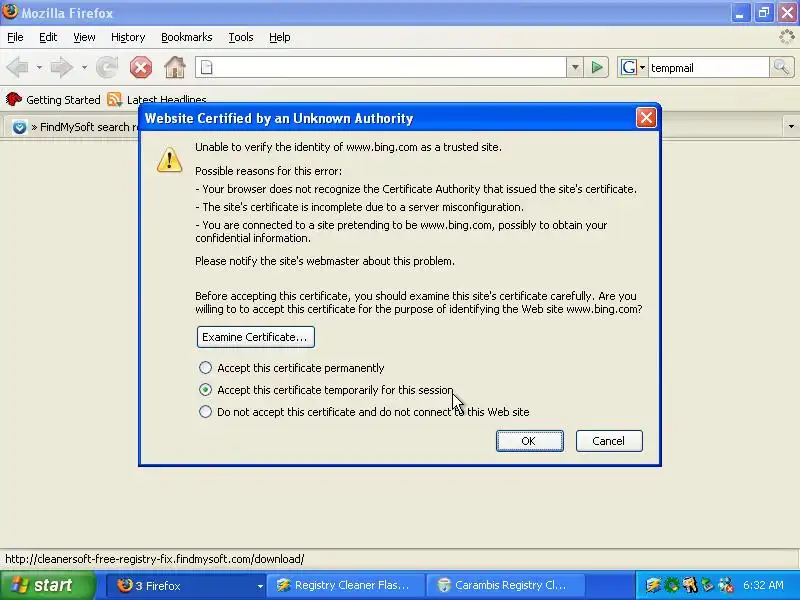Viewport: 800px width, 600px height.
Task: Confirm the dialog with OK
Action: pyautogui.click(x=530, y=441)
